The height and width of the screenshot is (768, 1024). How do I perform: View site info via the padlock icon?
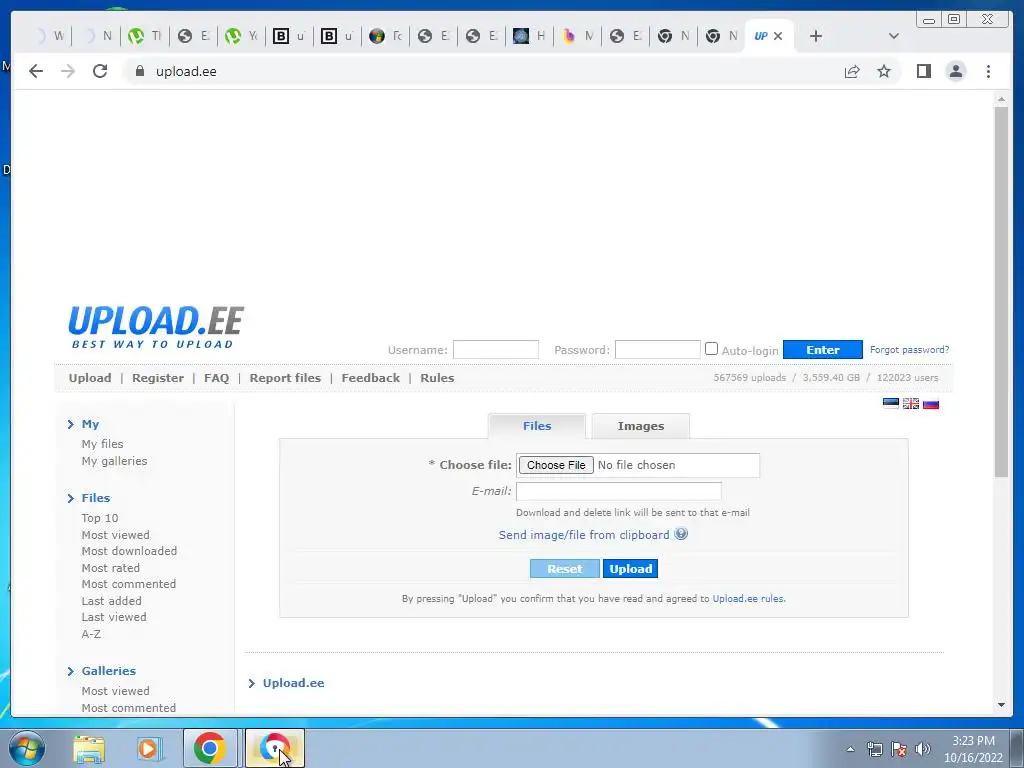[x=139, y=71]
